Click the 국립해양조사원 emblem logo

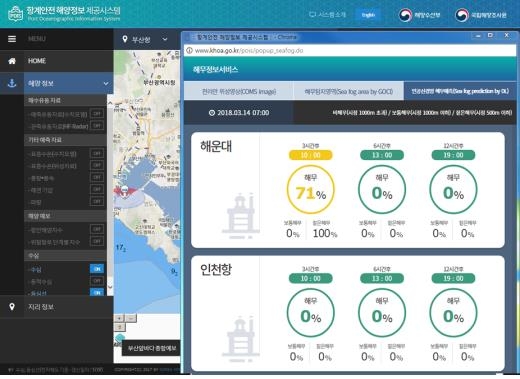(x=462, y=15)
